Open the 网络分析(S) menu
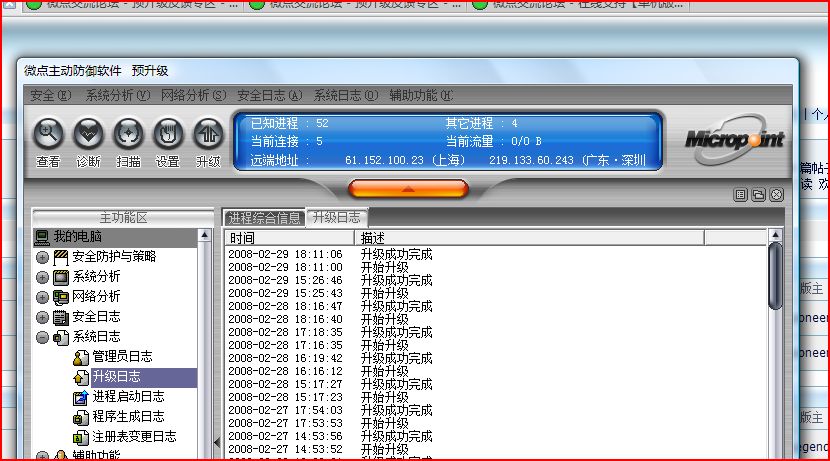Viewport: 830px width, 461px height. [x=193, y=95]
